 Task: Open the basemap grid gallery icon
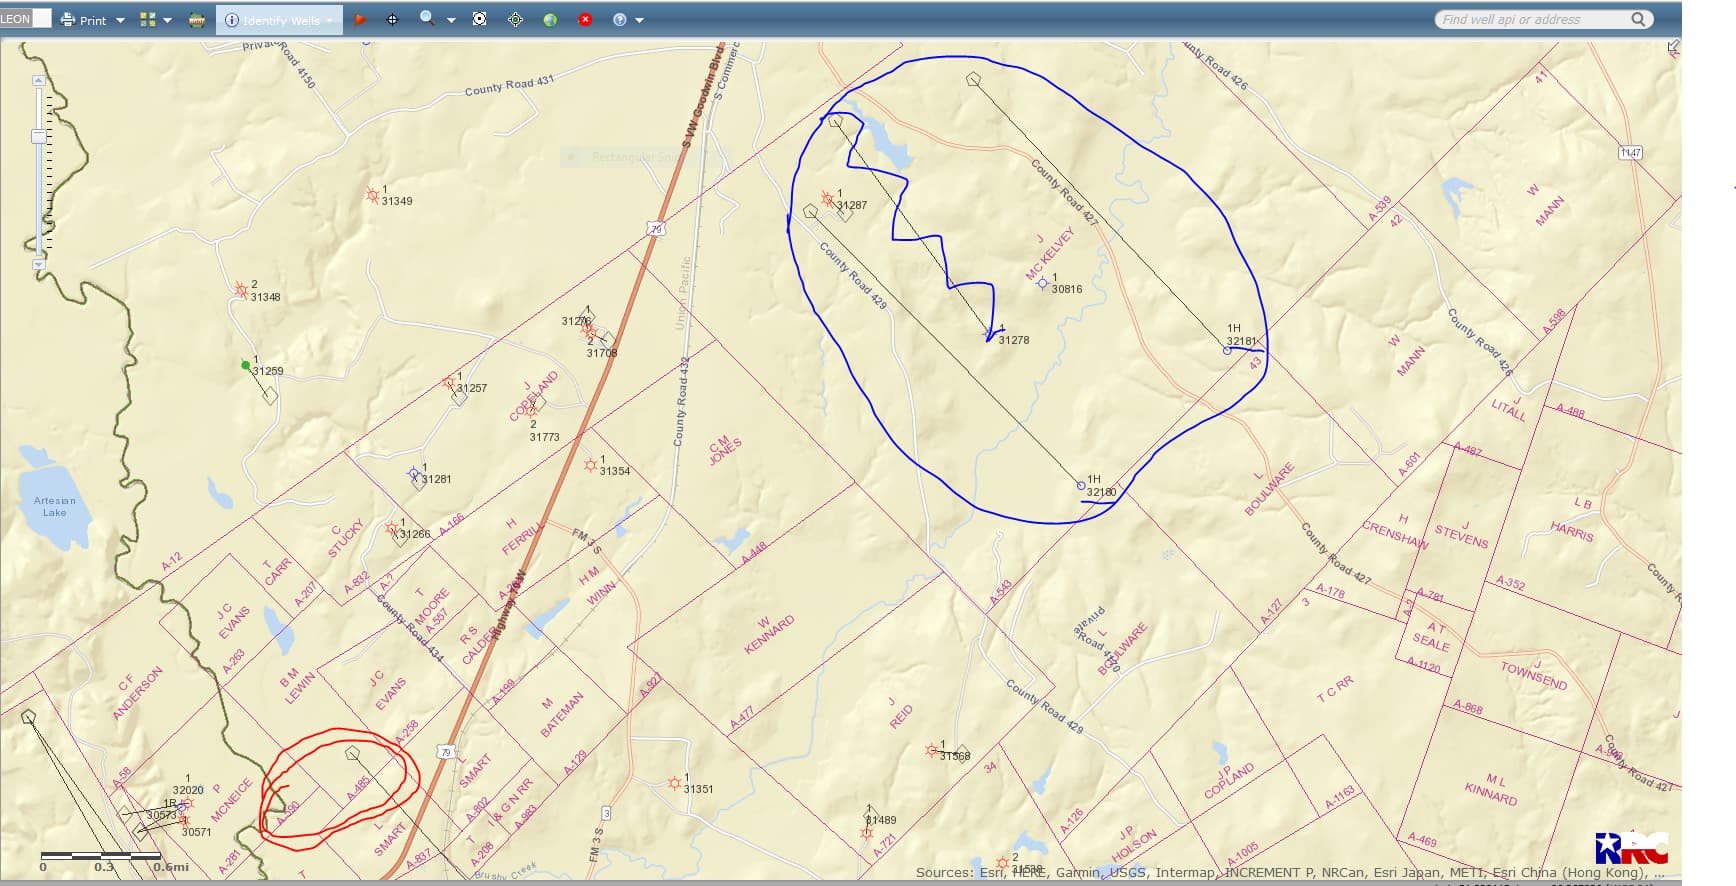(148, 20)
